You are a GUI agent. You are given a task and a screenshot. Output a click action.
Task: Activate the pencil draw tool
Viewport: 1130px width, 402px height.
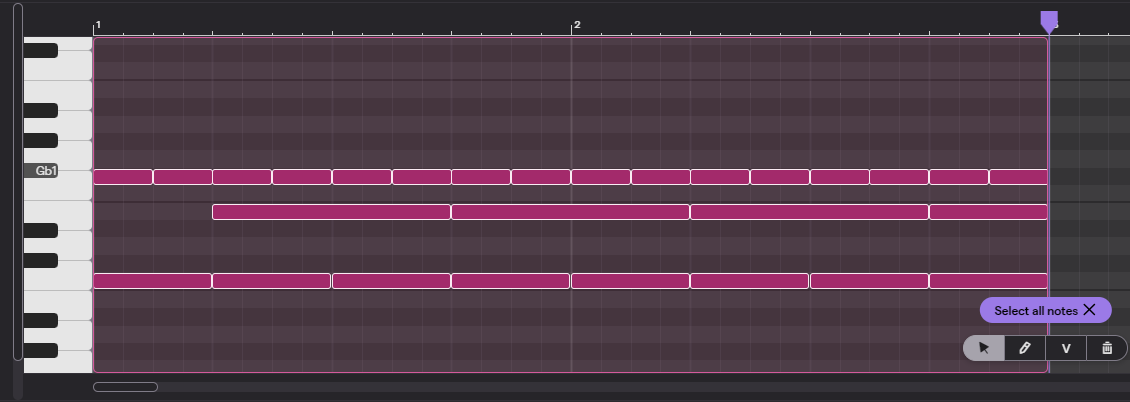coord(1025,348)
